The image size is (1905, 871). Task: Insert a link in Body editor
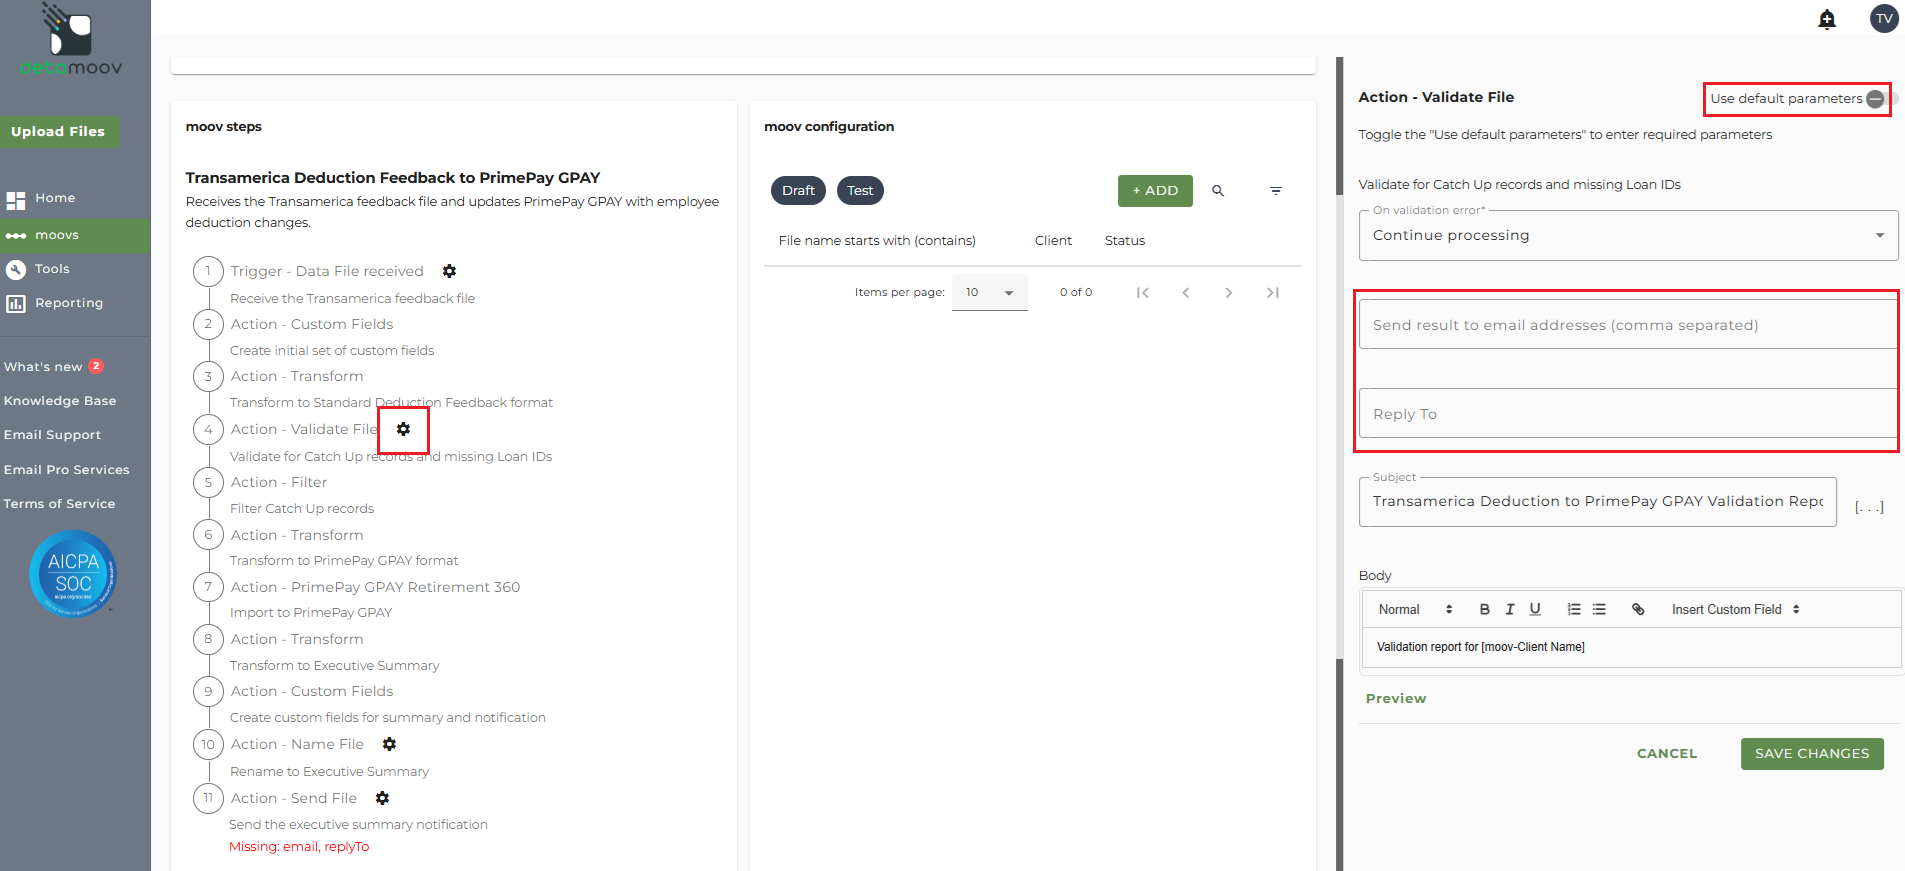click(x=1638, y=609)
